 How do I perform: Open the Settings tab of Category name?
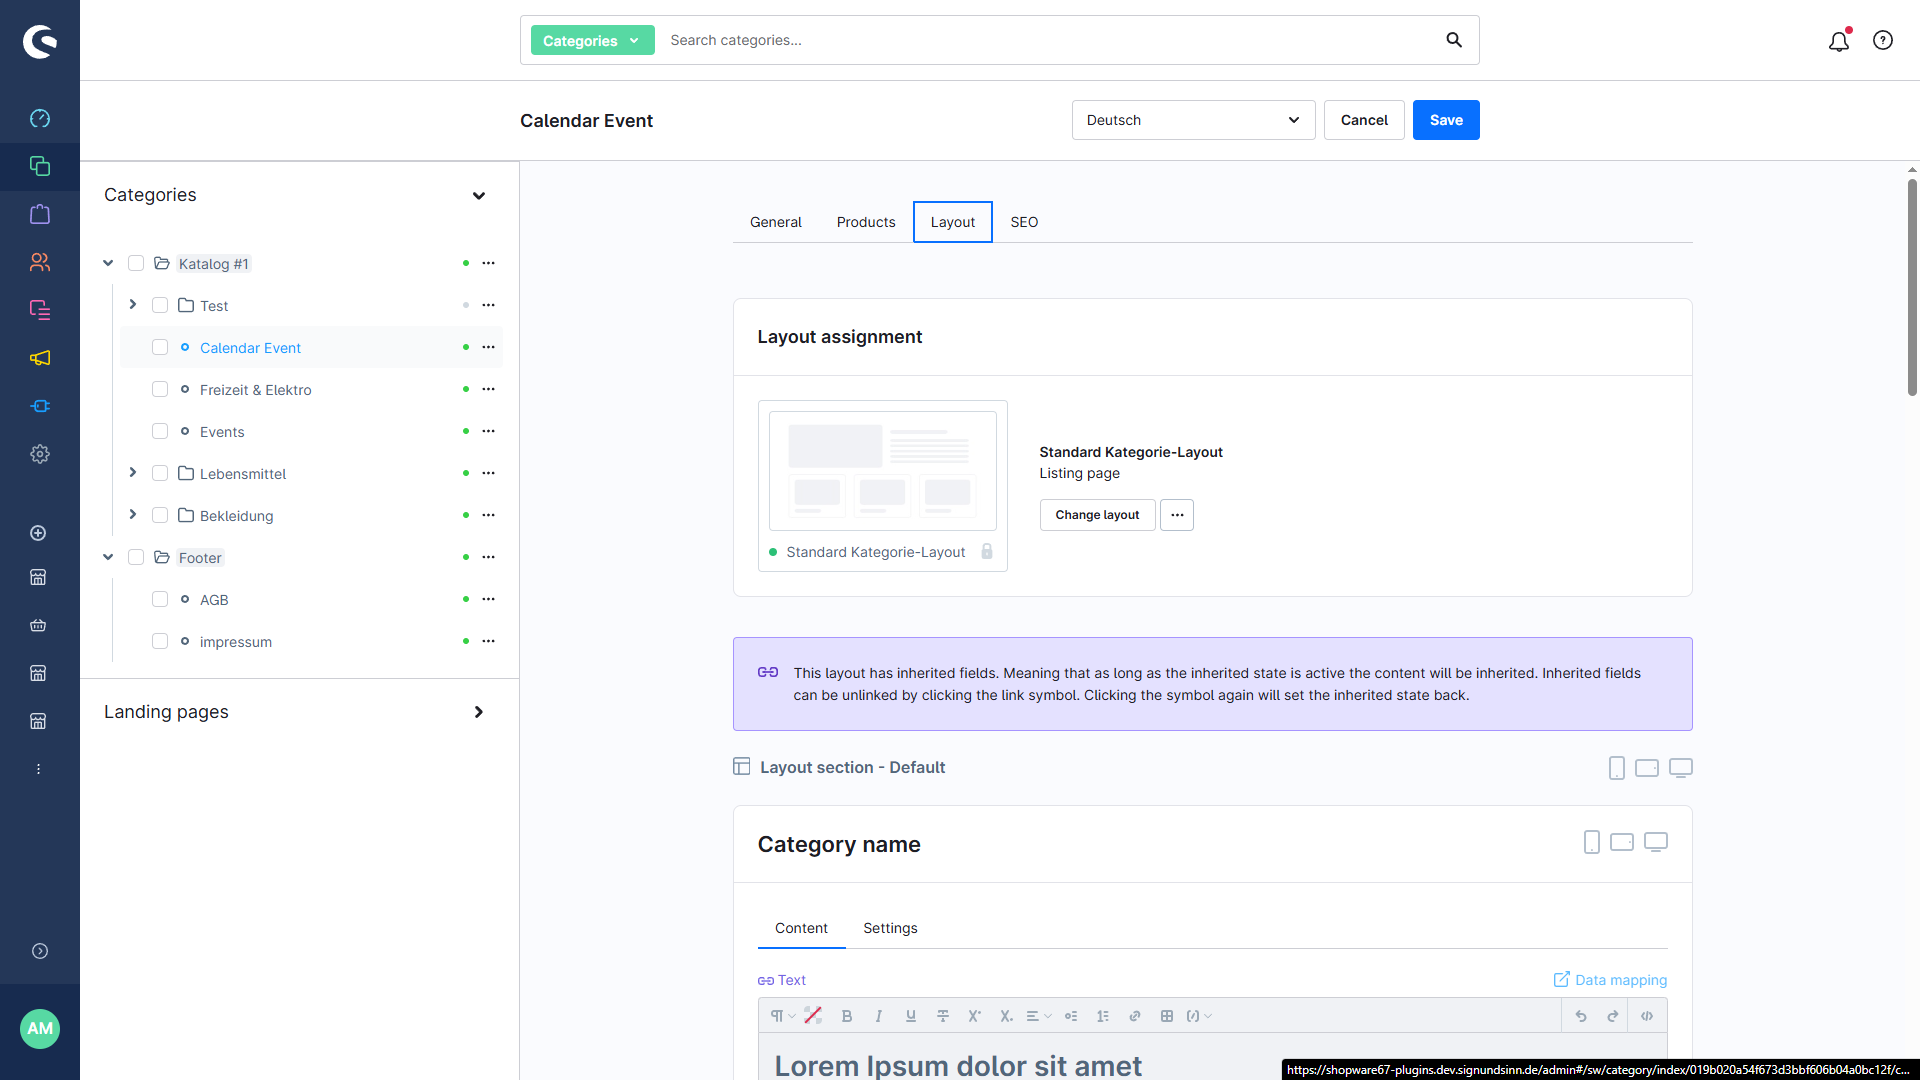[889, 928]
